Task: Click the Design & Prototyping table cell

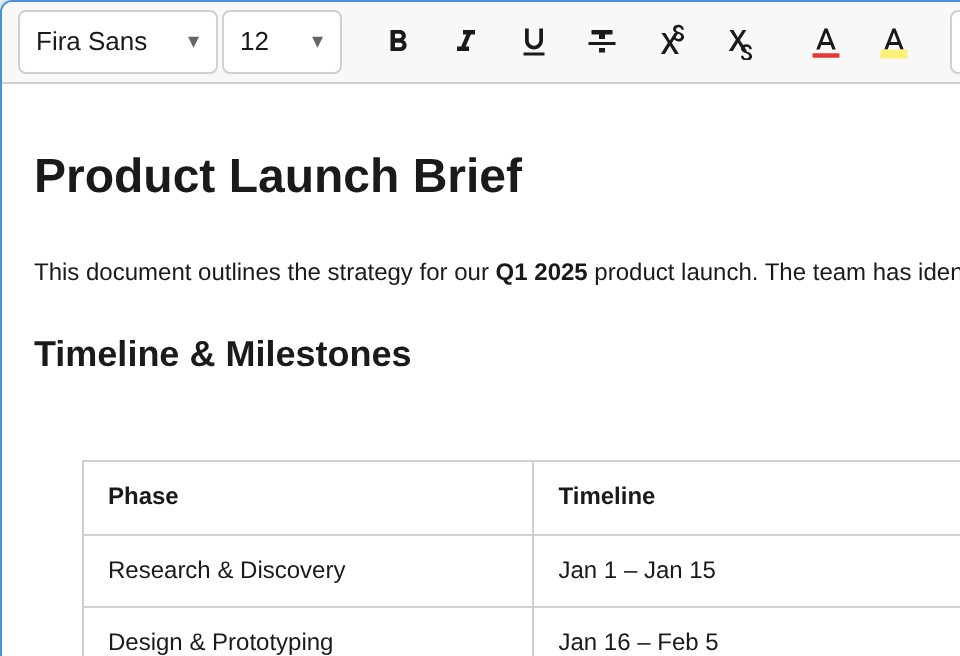Action: pos(220,642)
